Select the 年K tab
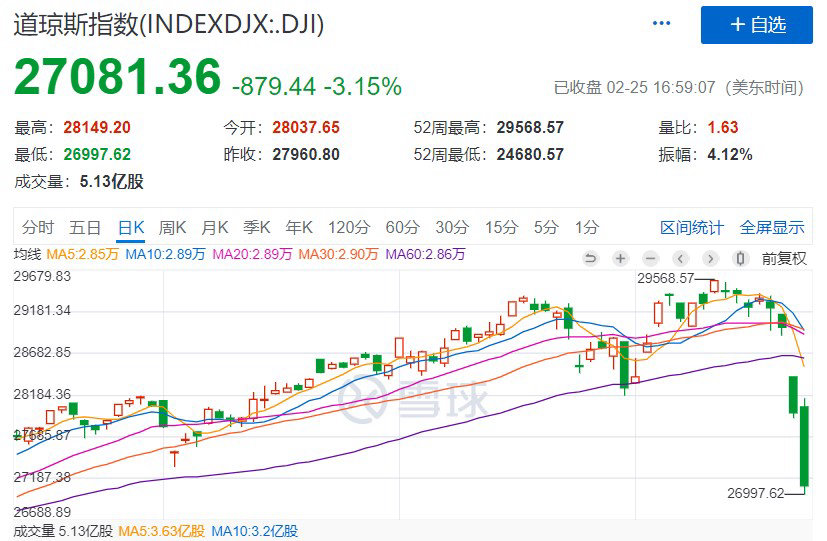Screen dimensions: 827x541 [x=299, y=228]
